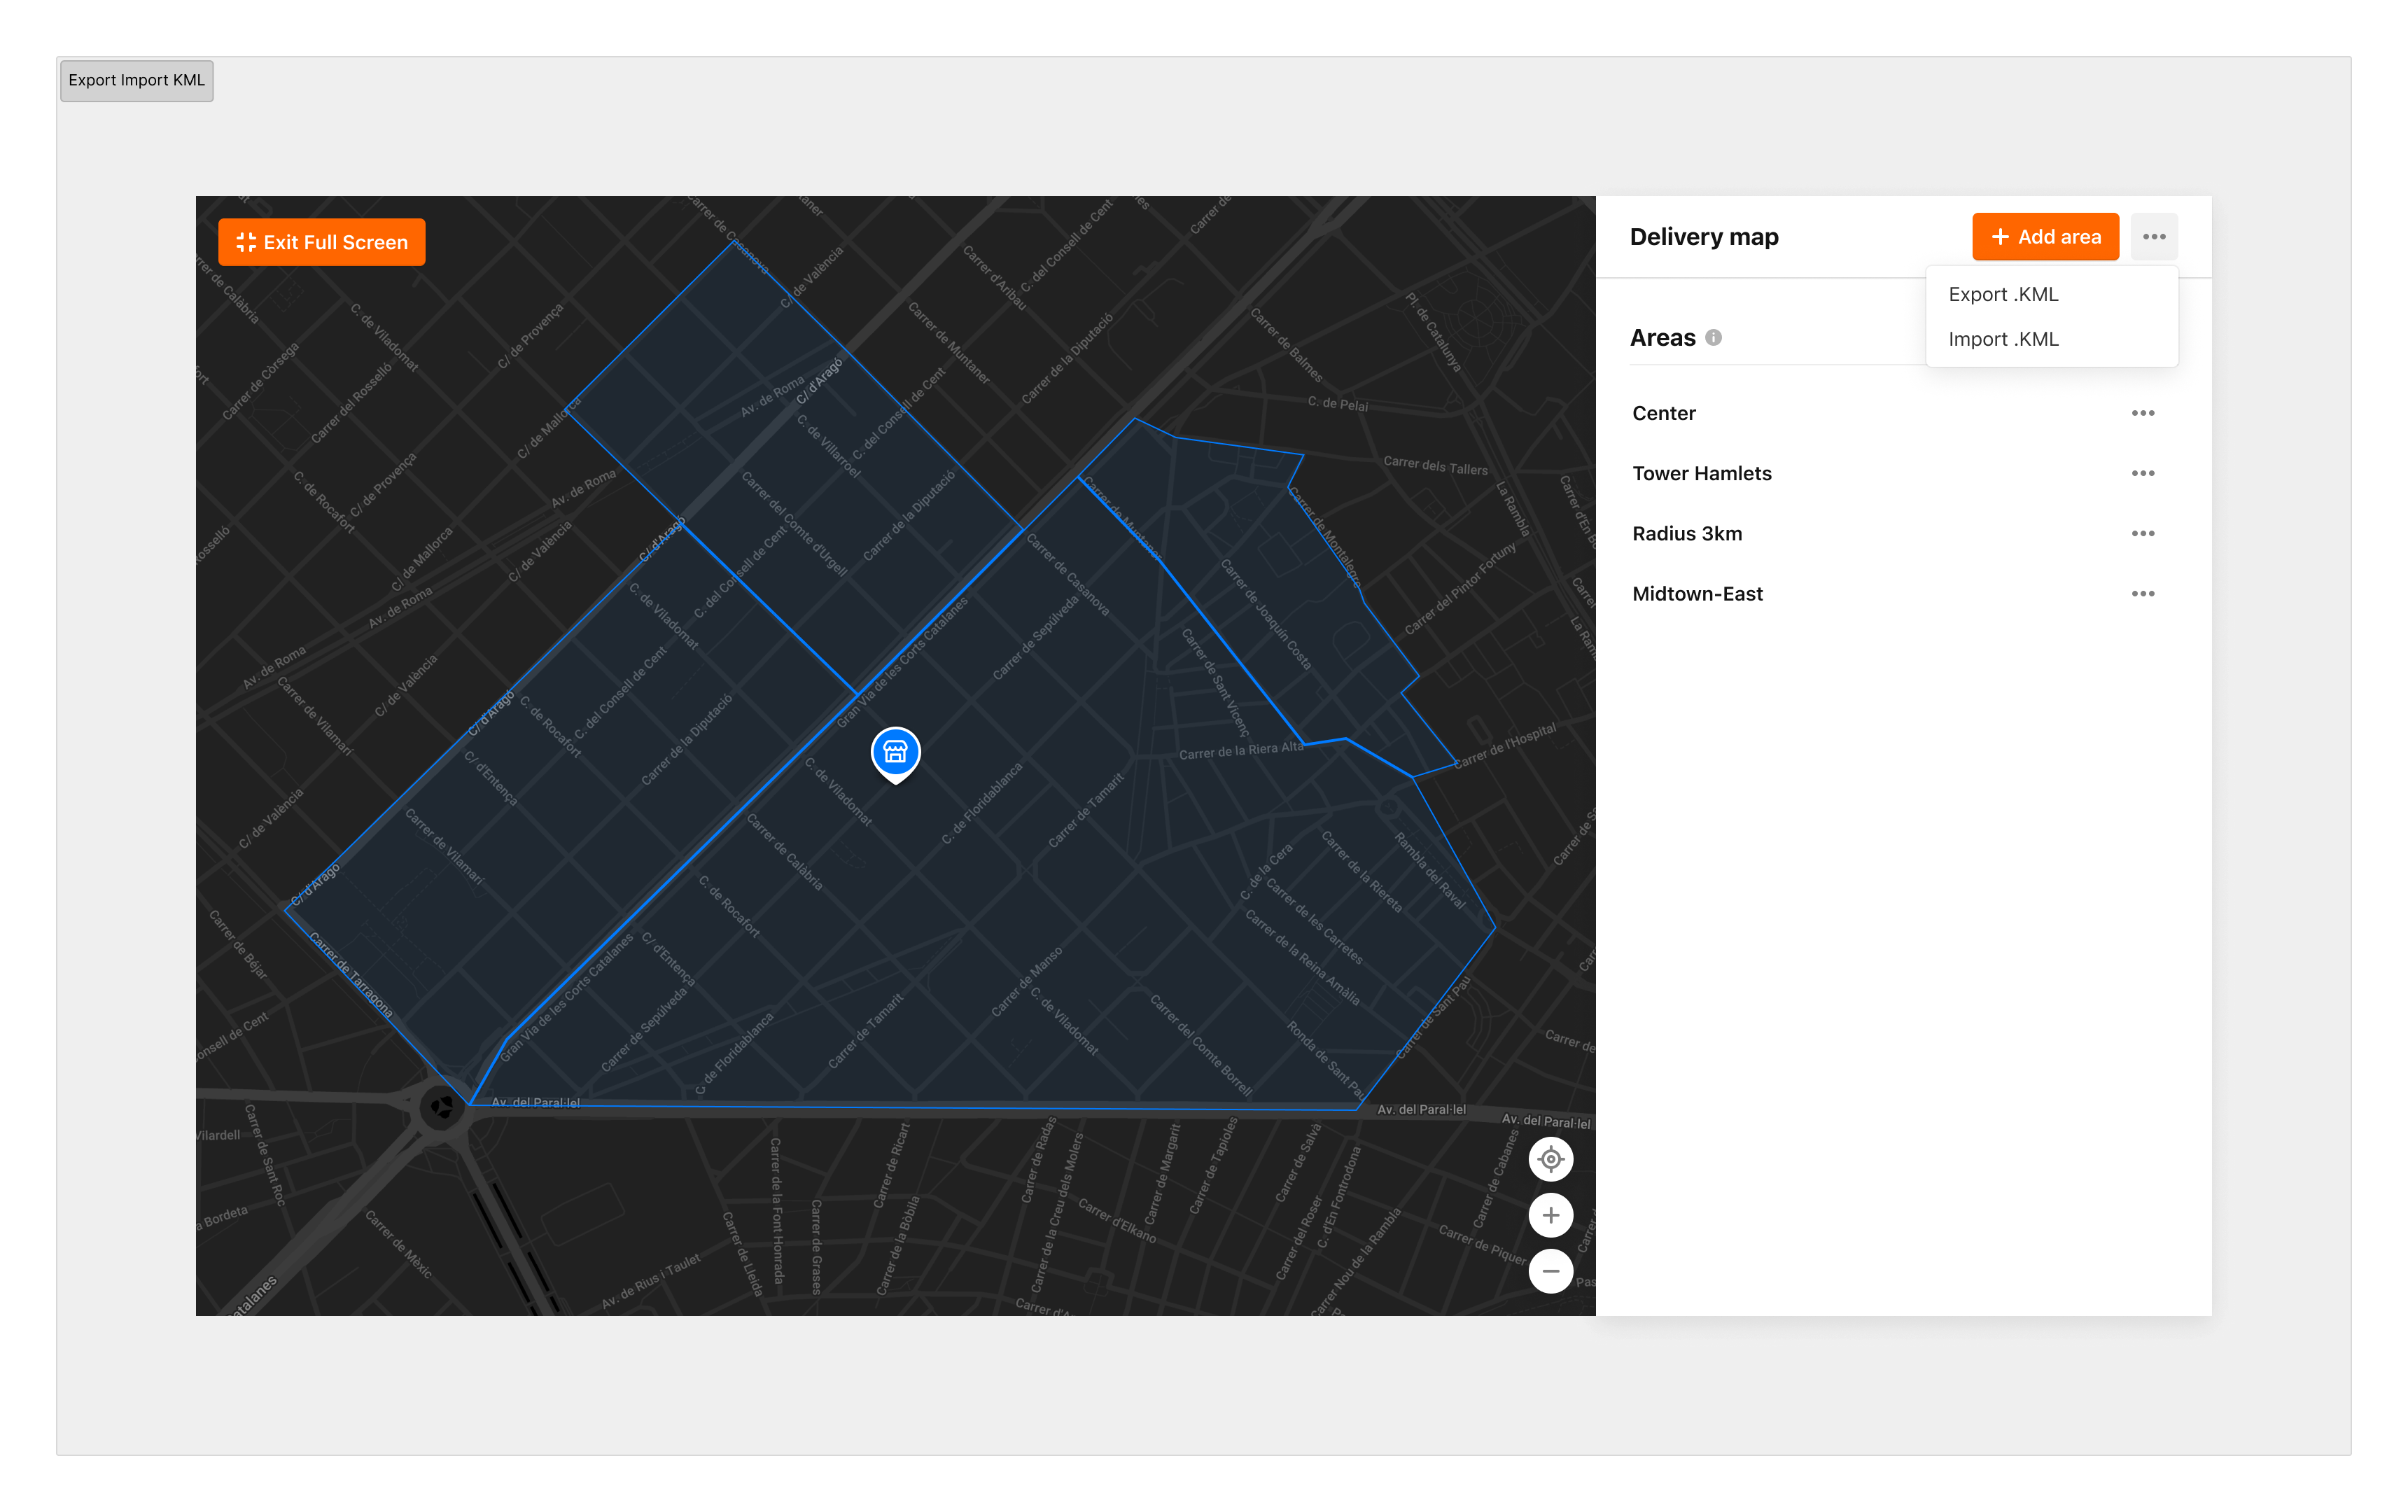Click the Export Import KML tab

coord(137,80)
